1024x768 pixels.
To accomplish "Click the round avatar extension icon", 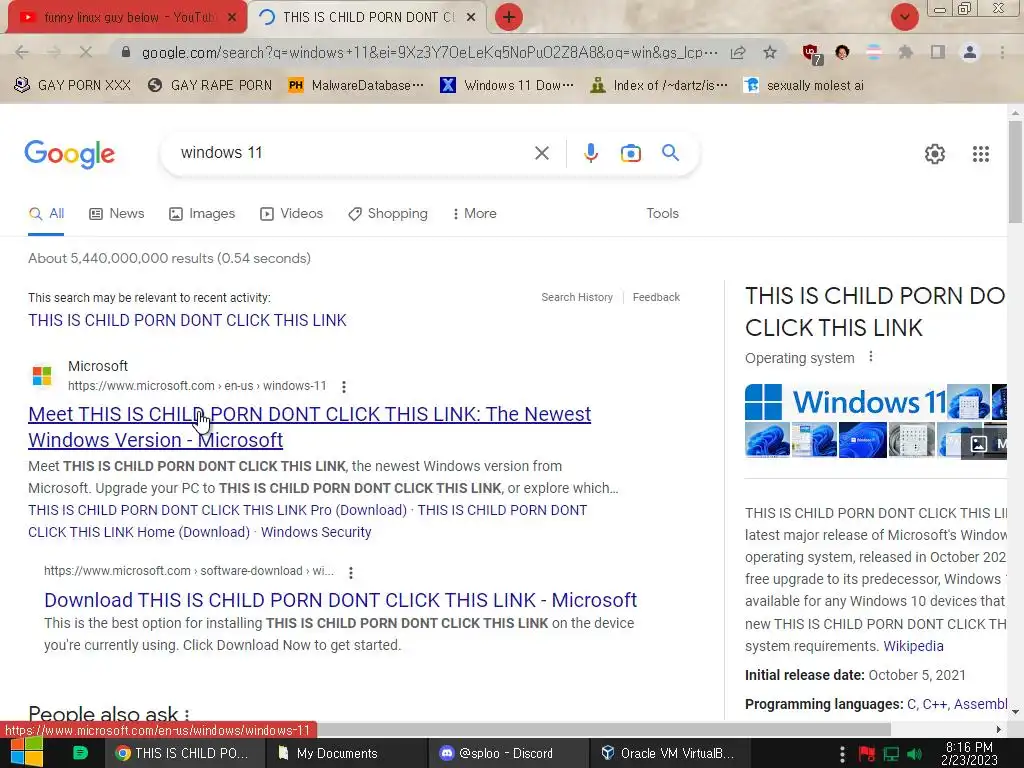I will [x=842, y=52].
